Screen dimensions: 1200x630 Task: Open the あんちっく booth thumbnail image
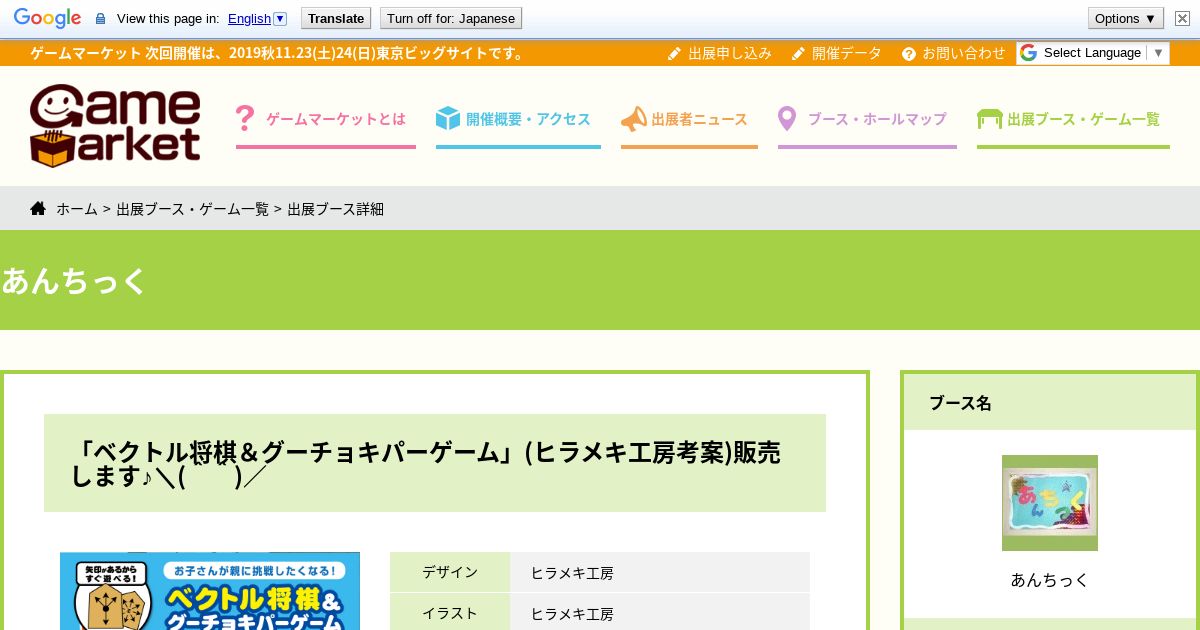pyautogui.click(x=1050, y=503)
